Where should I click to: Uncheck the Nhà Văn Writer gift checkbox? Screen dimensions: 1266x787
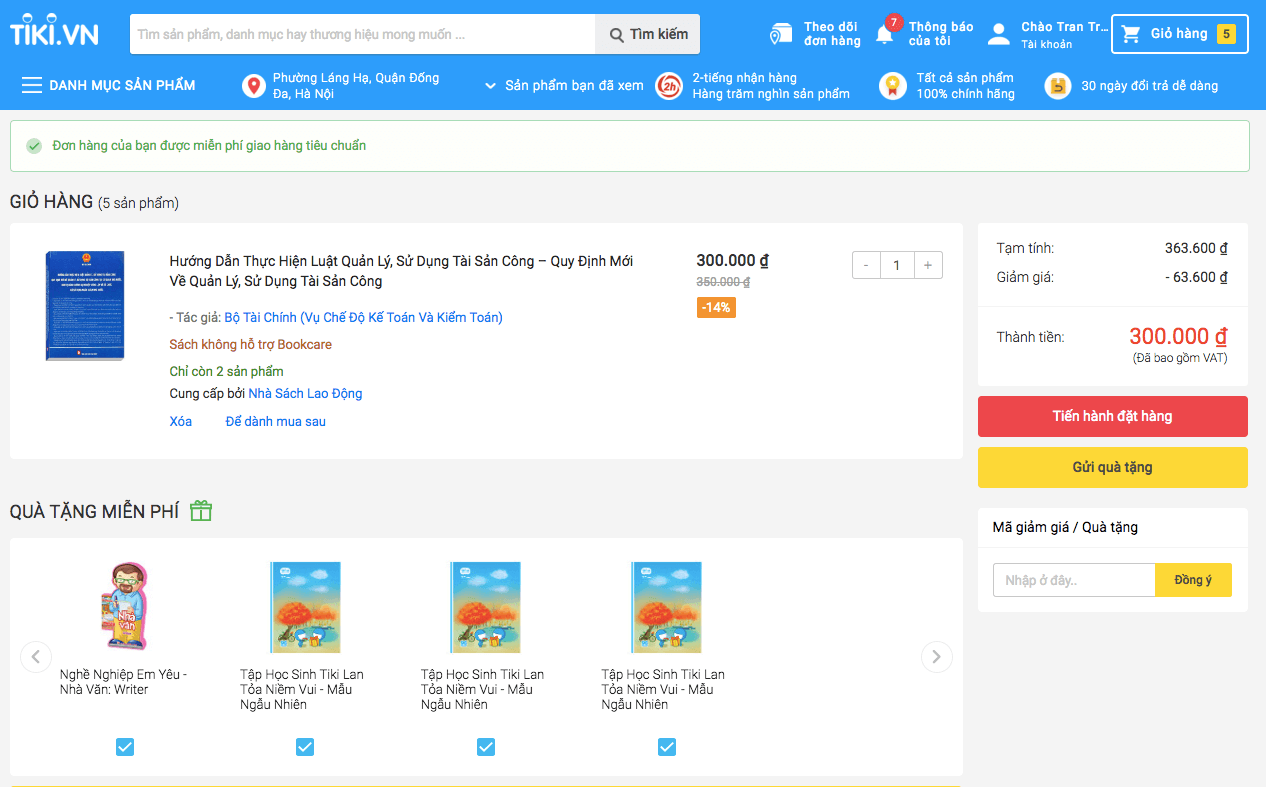(125, 746)
